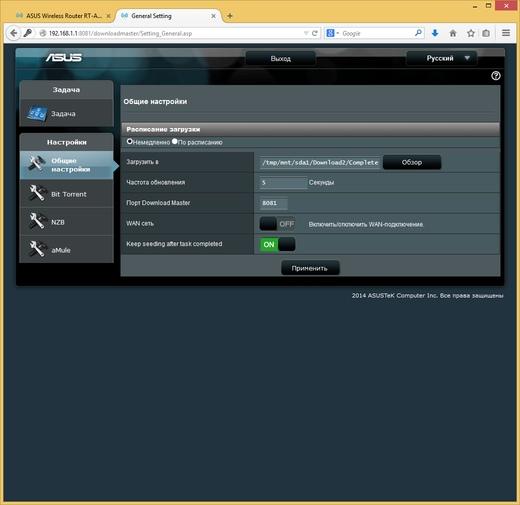Click the blue Задача task icon
Screen dimensions: 520x505
point(37,114)
